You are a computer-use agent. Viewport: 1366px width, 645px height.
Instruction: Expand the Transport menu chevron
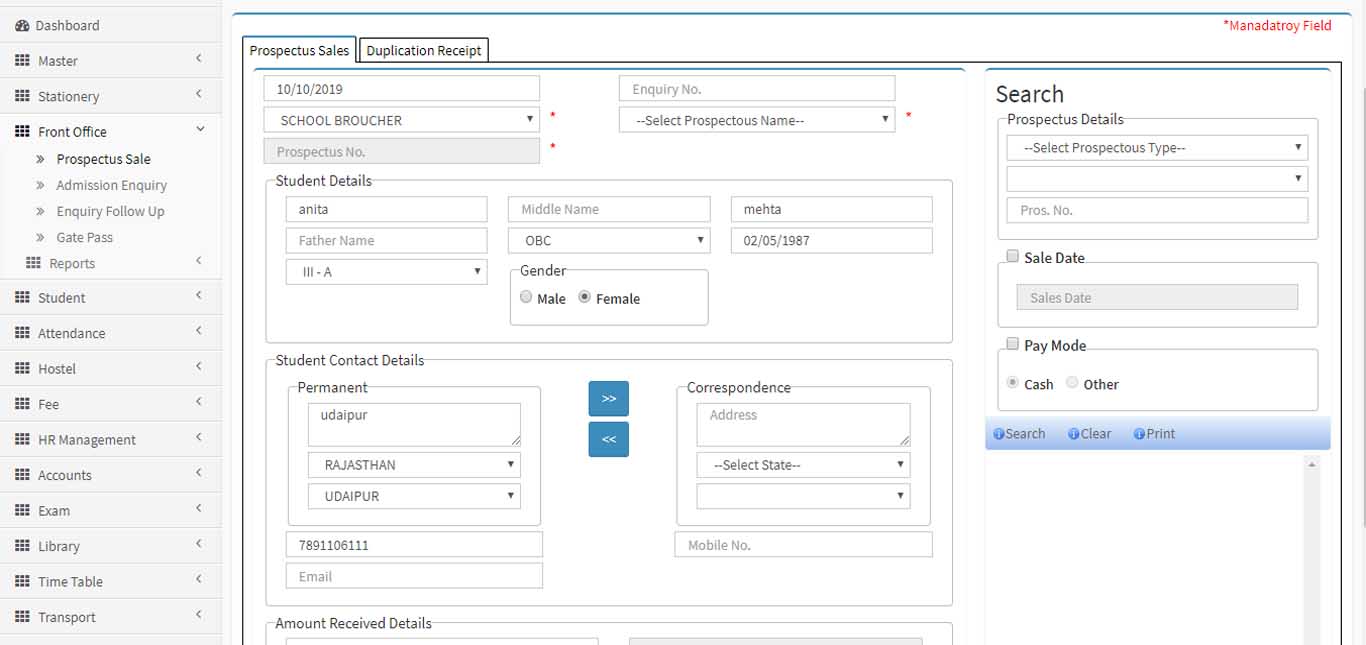click(x=199, y=615)
